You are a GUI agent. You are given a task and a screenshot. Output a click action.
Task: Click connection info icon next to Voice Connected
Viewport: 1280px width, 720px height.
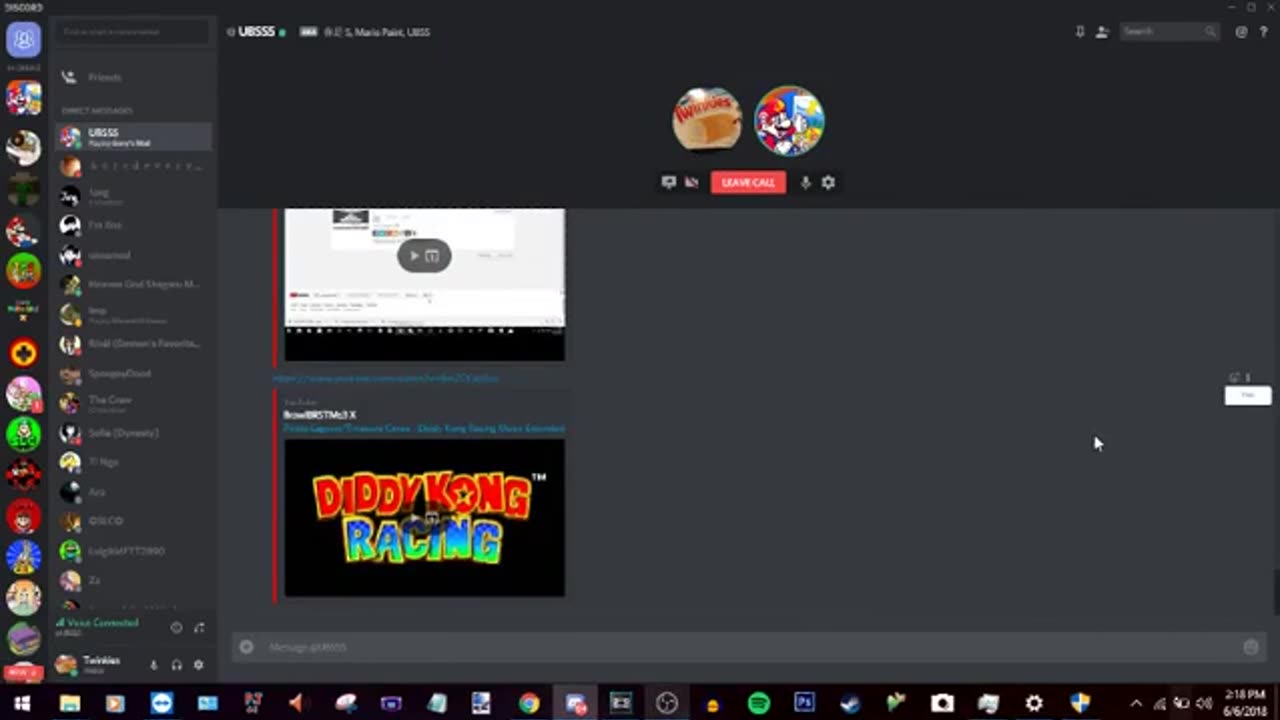[x=176, y=628]
